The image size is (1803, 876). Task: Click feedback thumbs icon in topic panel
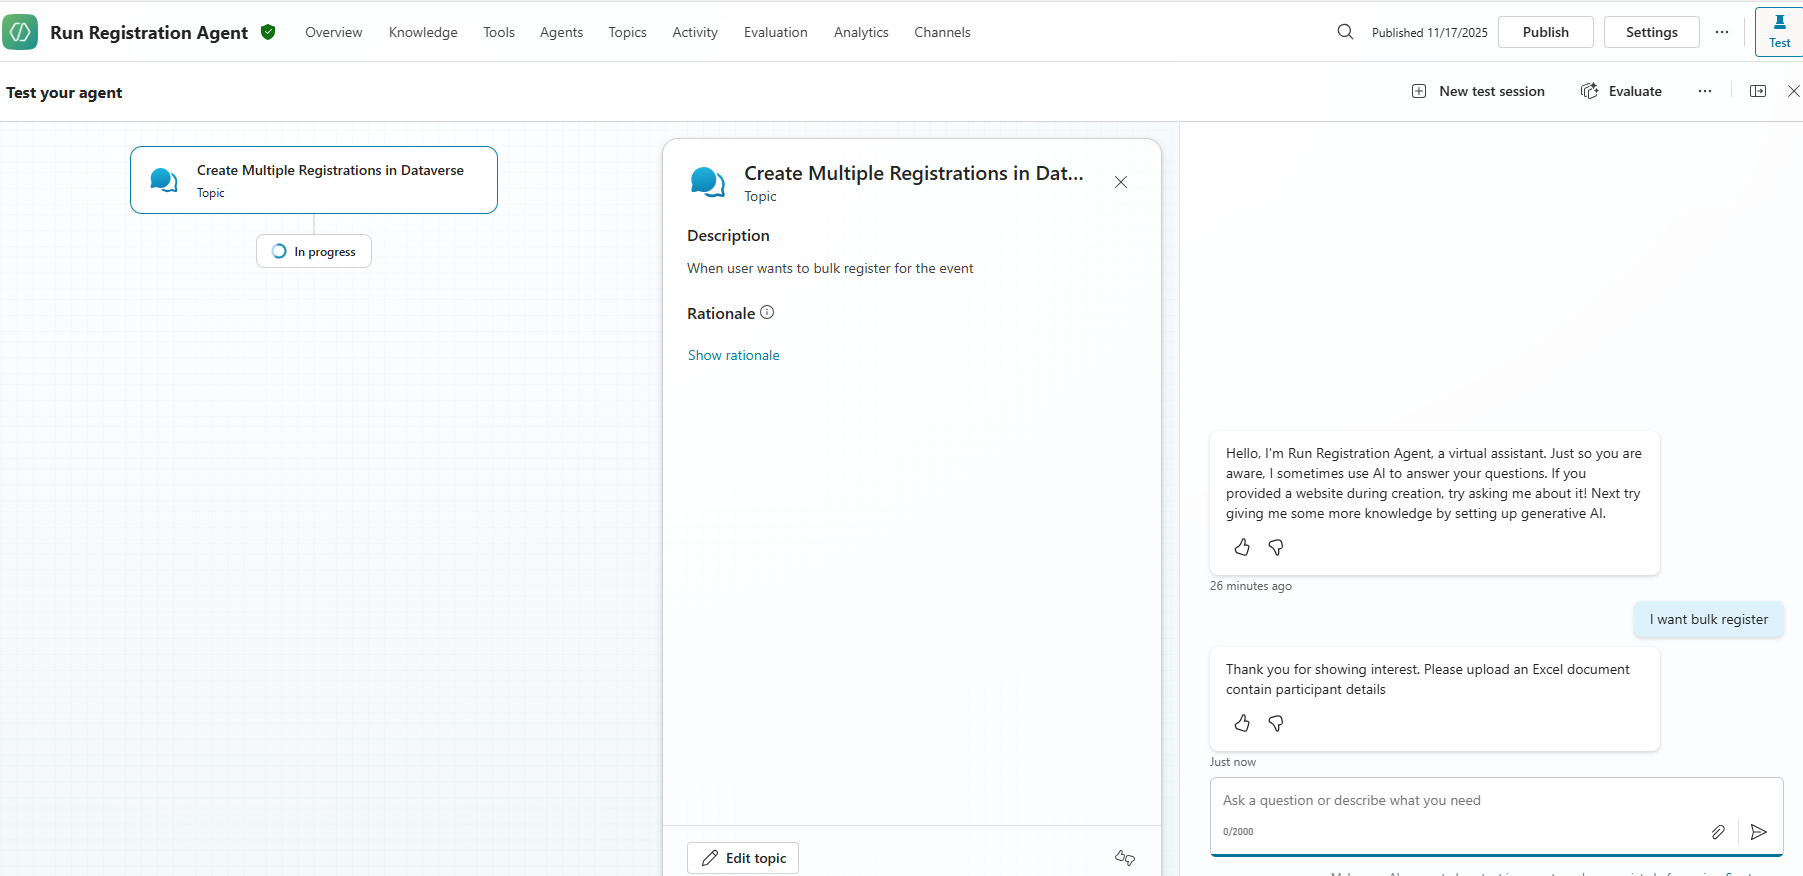click(x=1125, y=858)
